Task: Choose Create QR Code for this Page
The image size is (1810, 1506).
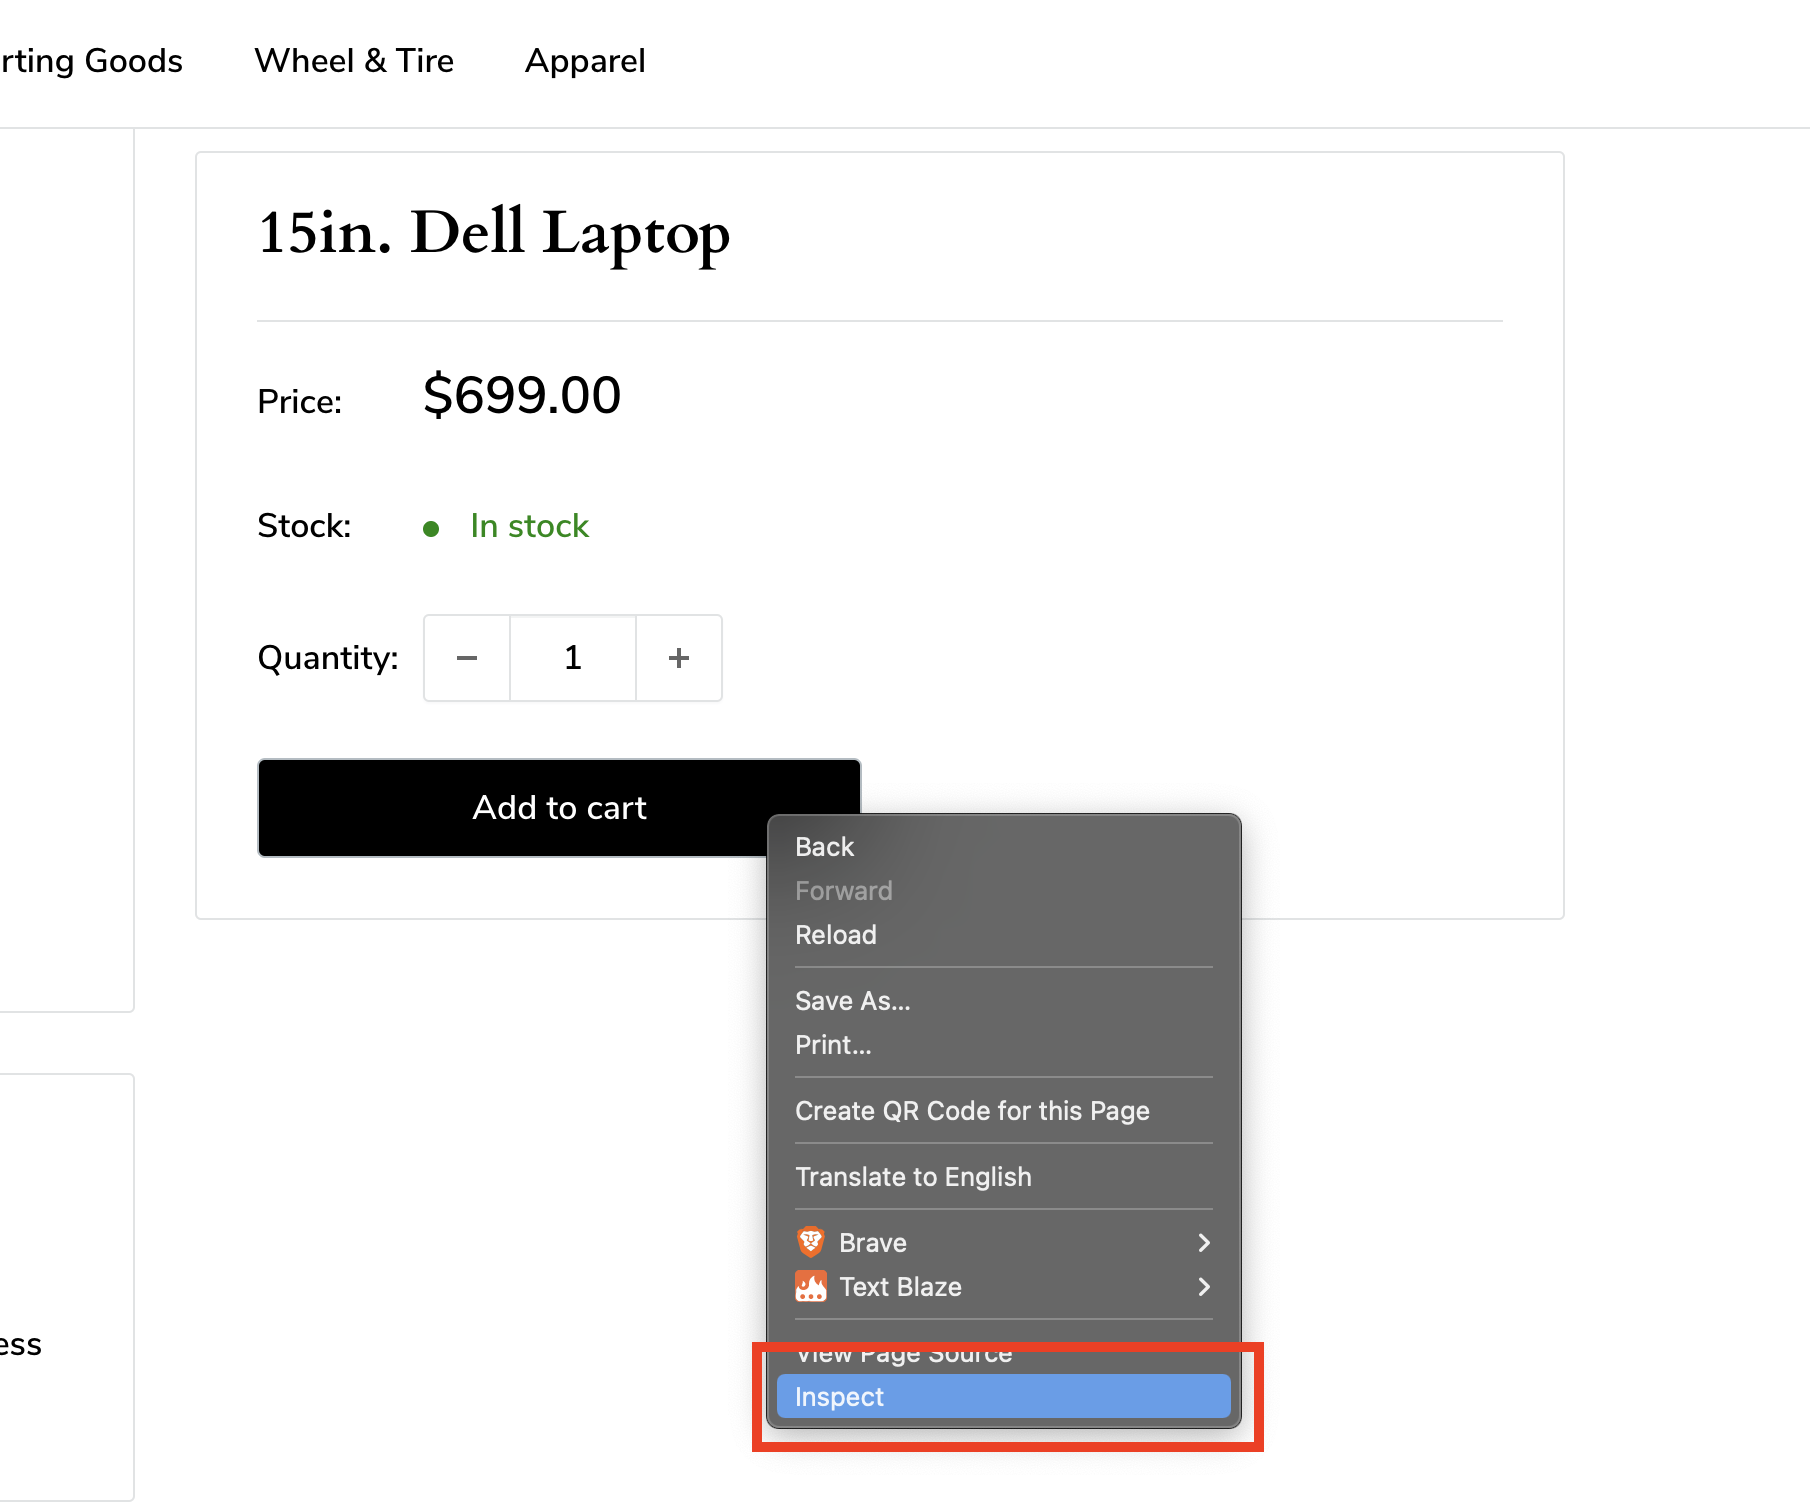Action: [1004, 1111]
